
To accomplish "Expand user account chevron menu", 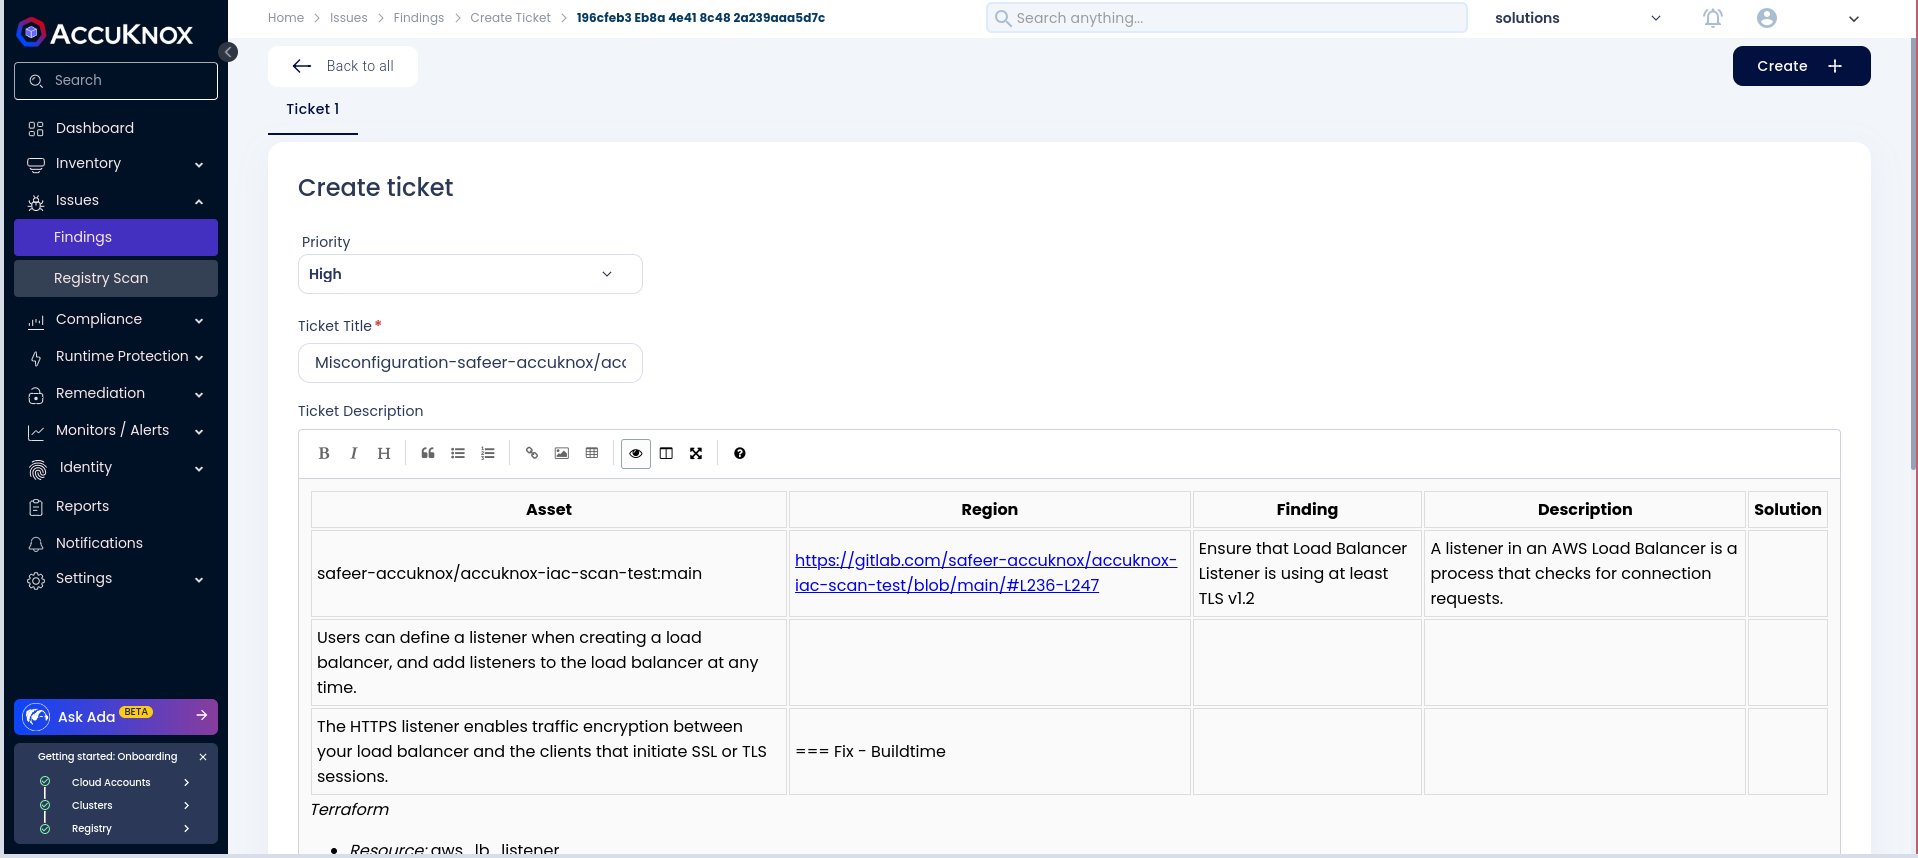I will [x=1854, y=18].
